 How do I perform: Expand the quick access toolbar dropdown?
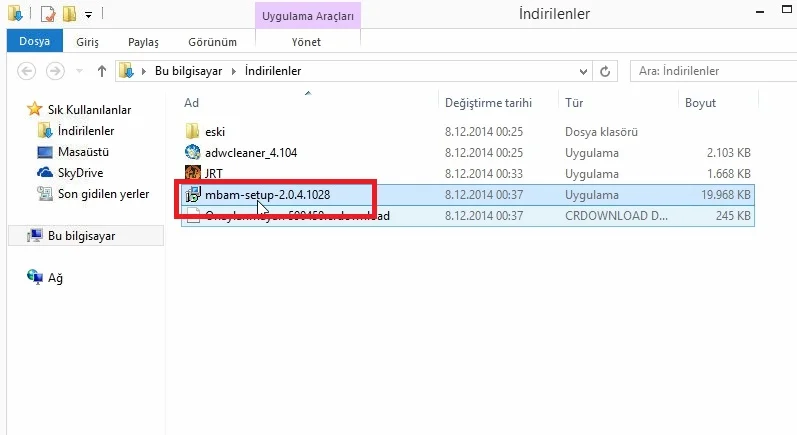(88, 15)
